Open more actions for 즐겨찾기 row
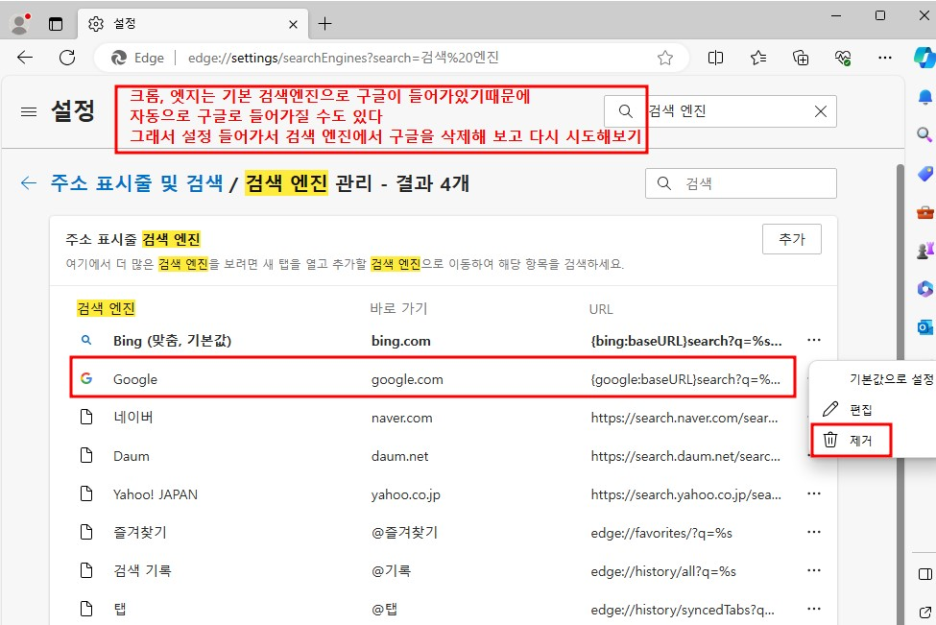The width and height of the screenshot is (936, 625). [814, 532]
